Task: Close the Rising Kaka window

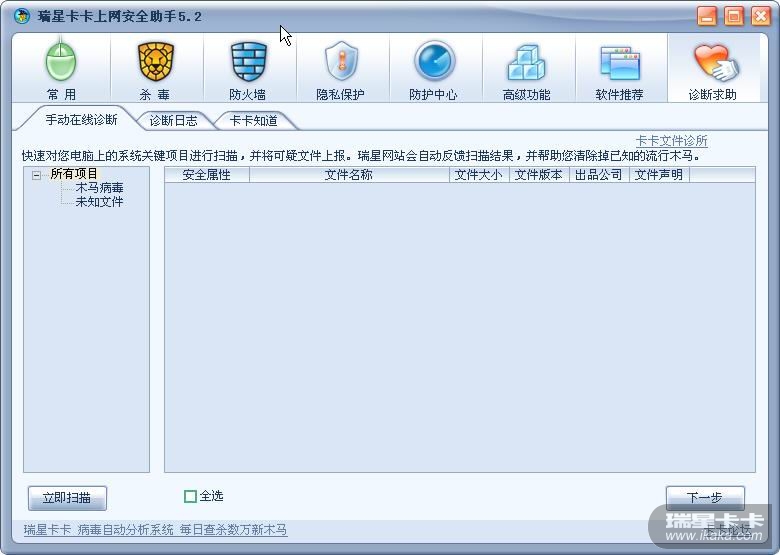Action: (x=761, y=16)
